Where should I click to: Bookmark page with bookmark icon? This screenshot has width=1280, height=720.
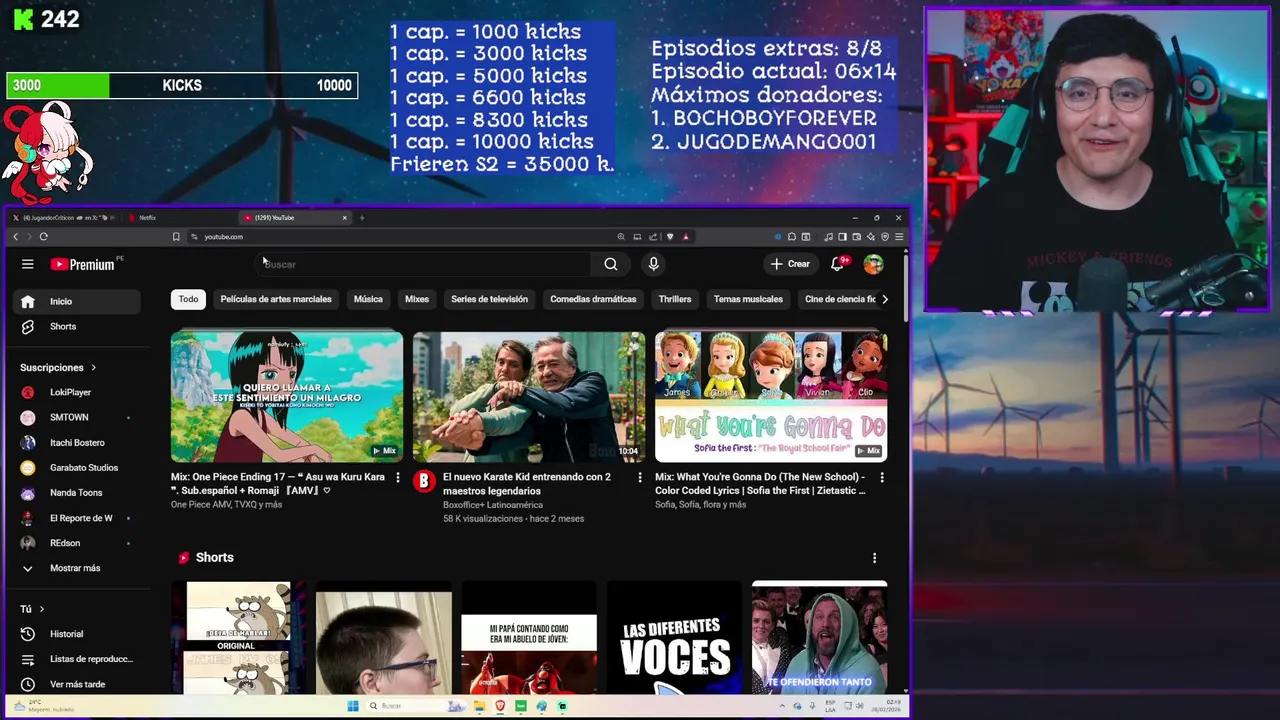pos(176,237)
